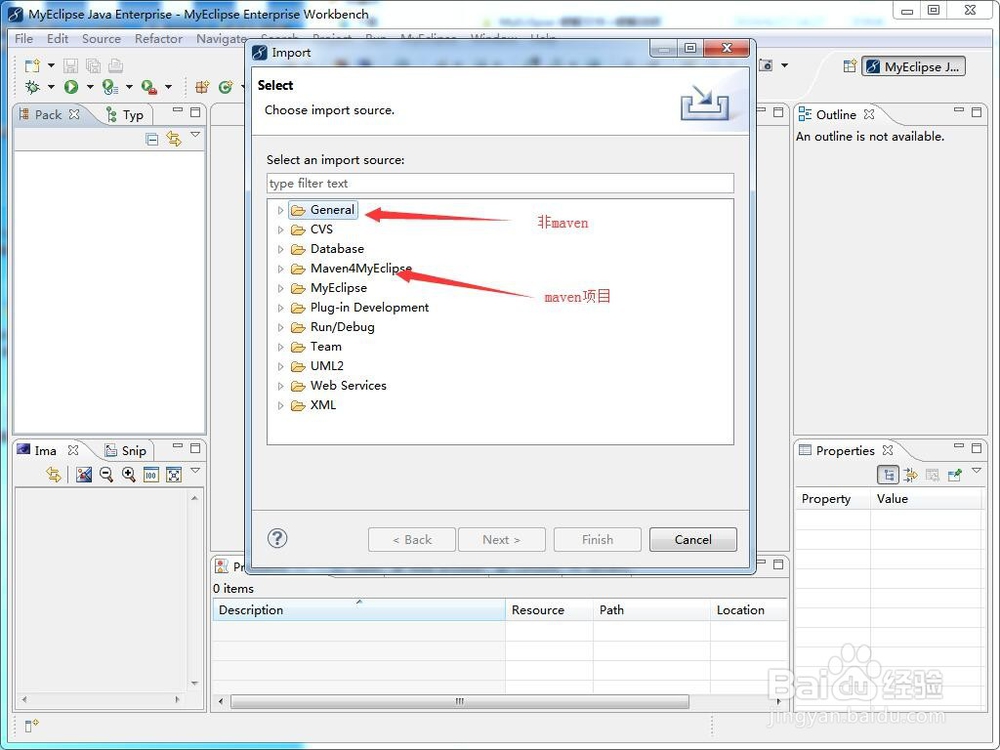Toggle Show Advanced Properties icon
Viewport: 1000px width, 750px height.
(910, 474)
